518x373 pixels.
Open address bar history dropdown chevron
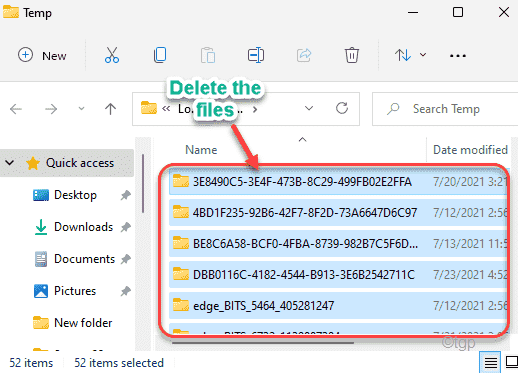(x=309, y=108)
